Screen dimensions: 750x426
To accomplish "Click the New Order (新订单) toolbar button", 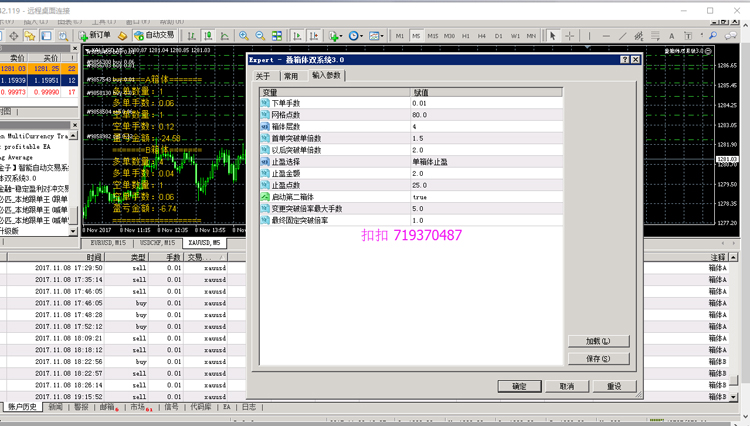I will pyautogui.click(x=94, y=35).
